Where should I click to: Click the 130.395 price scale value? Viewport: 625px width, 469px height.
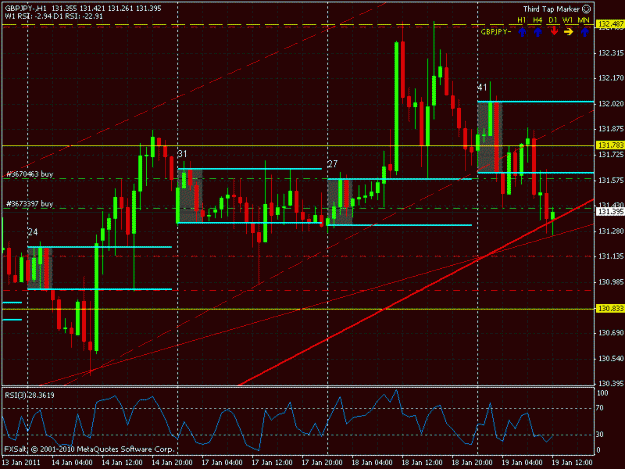tap(611, 383)
